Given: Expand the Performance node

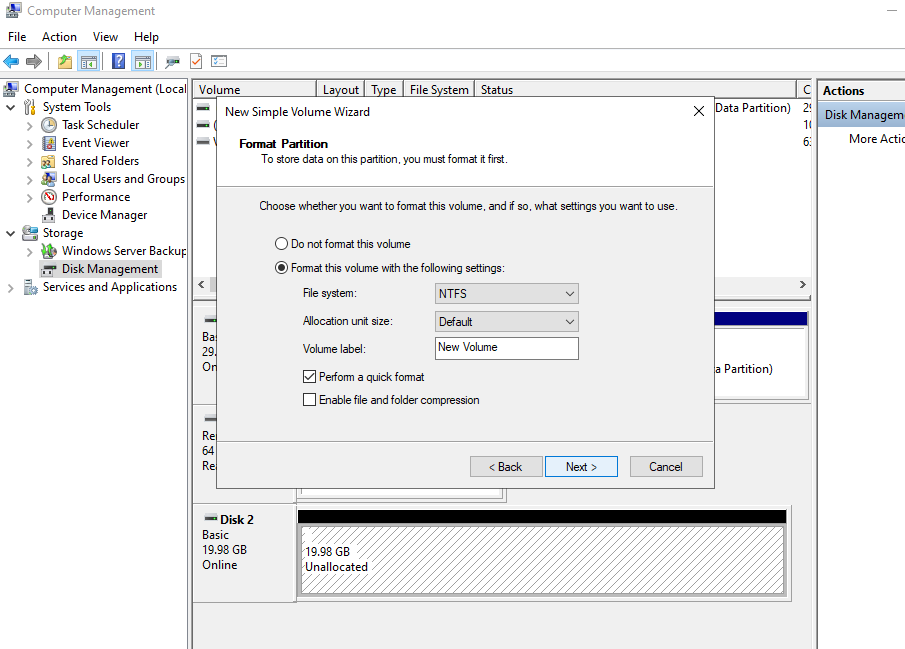Looking at the screenshot, I should coord(29,197).
